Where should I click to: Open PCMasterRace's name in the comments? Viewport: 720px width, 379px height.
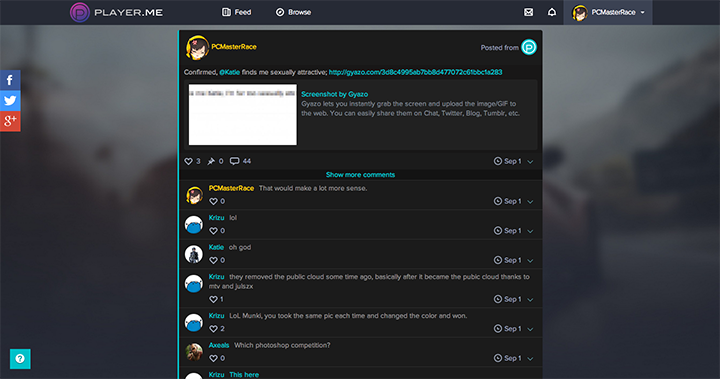coord(231,188)
